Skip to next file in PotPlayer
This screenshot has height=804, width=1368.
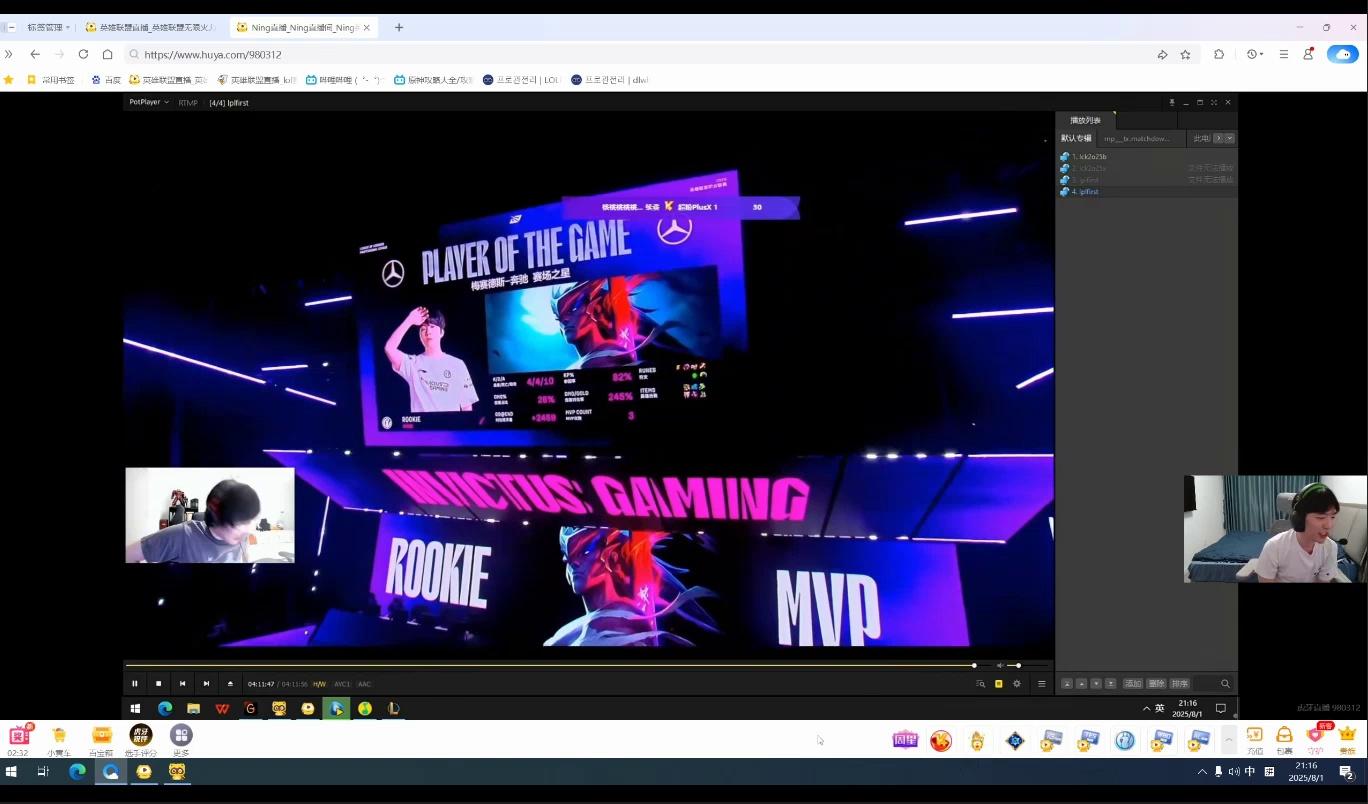coord(206,684)
